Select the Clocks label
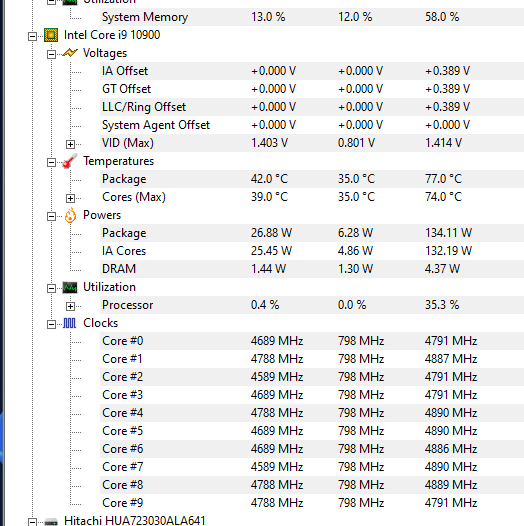The width and height of the screenshot is (524, 526). [x=101, y=323]
